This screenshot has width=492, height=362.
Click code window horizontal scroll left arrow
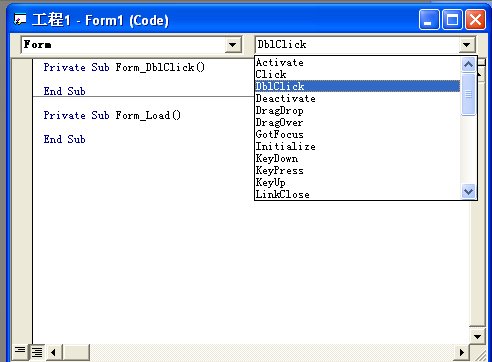[53, 352]
